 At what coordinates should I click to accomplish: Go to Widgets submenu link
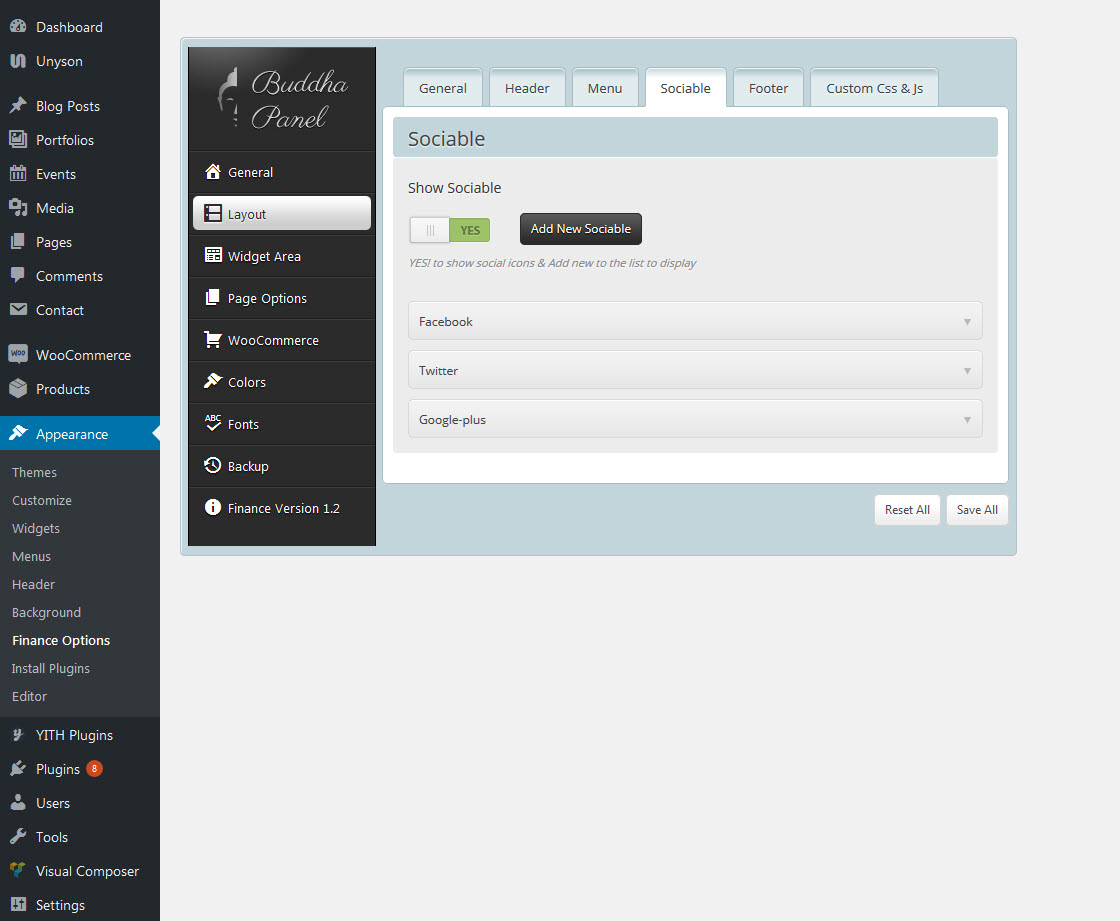(x=36, y=528)
